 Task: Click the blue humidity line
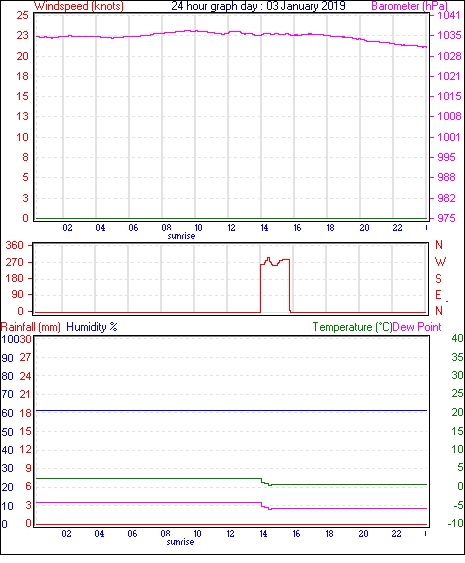[x=232, y=410]
